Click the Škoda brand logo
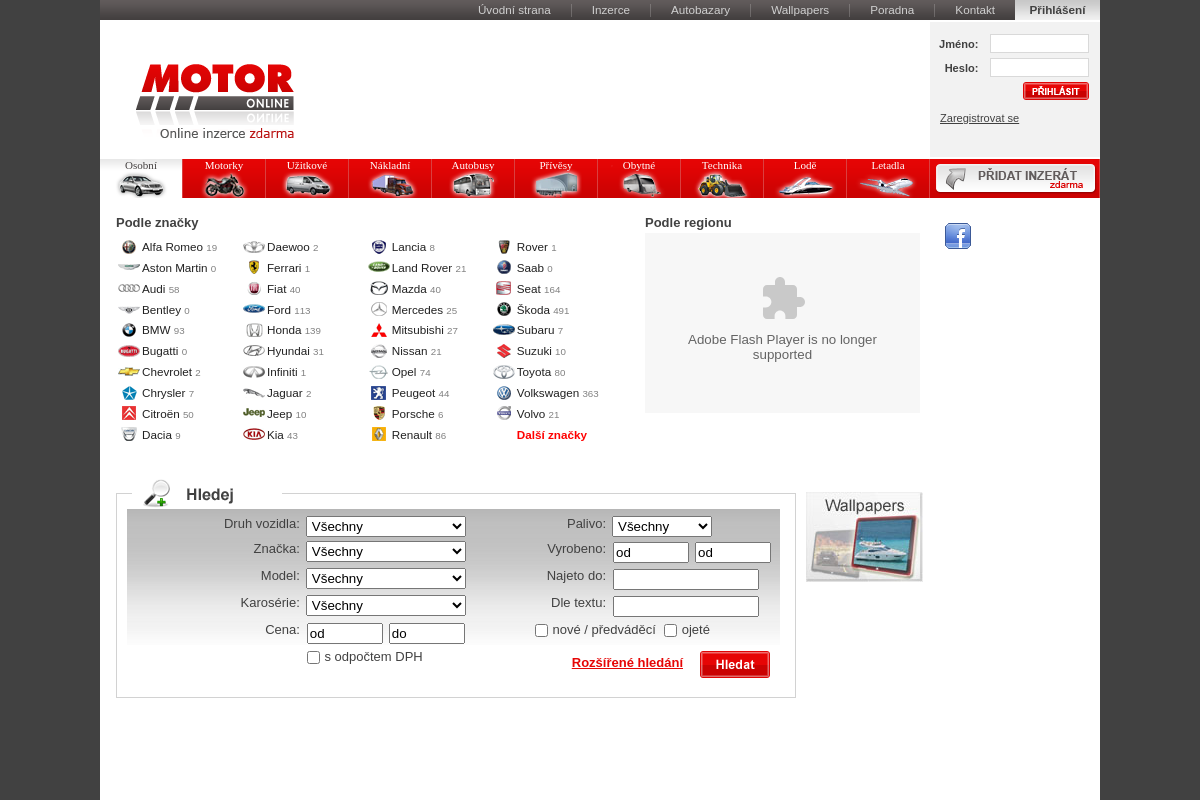This screenshot has height=800, width=1200. tap(503, 310)
